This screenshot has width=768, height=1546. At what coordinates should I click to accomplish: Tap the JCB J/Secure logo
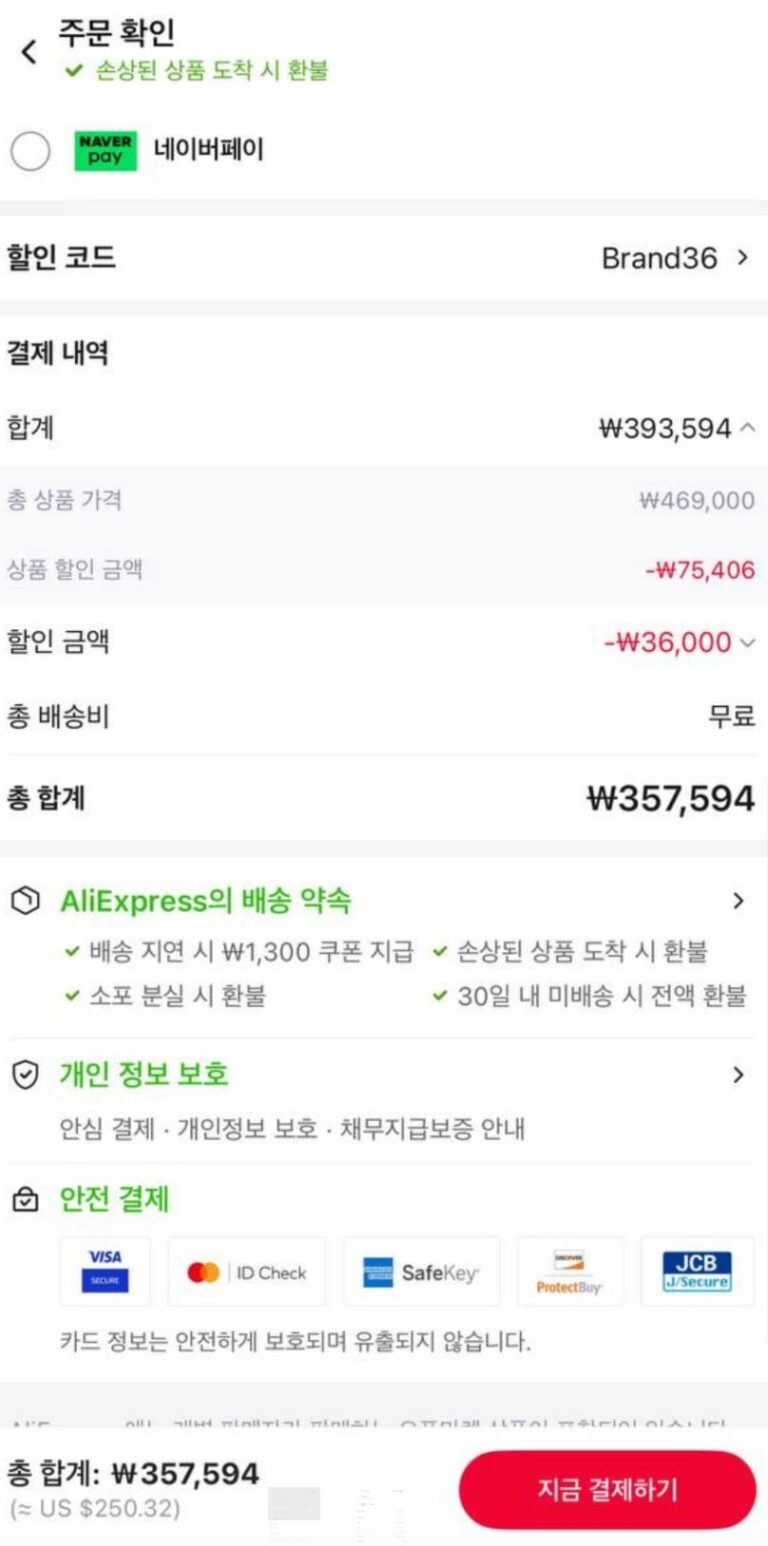pyautogui.click(x=697, y=1271)
